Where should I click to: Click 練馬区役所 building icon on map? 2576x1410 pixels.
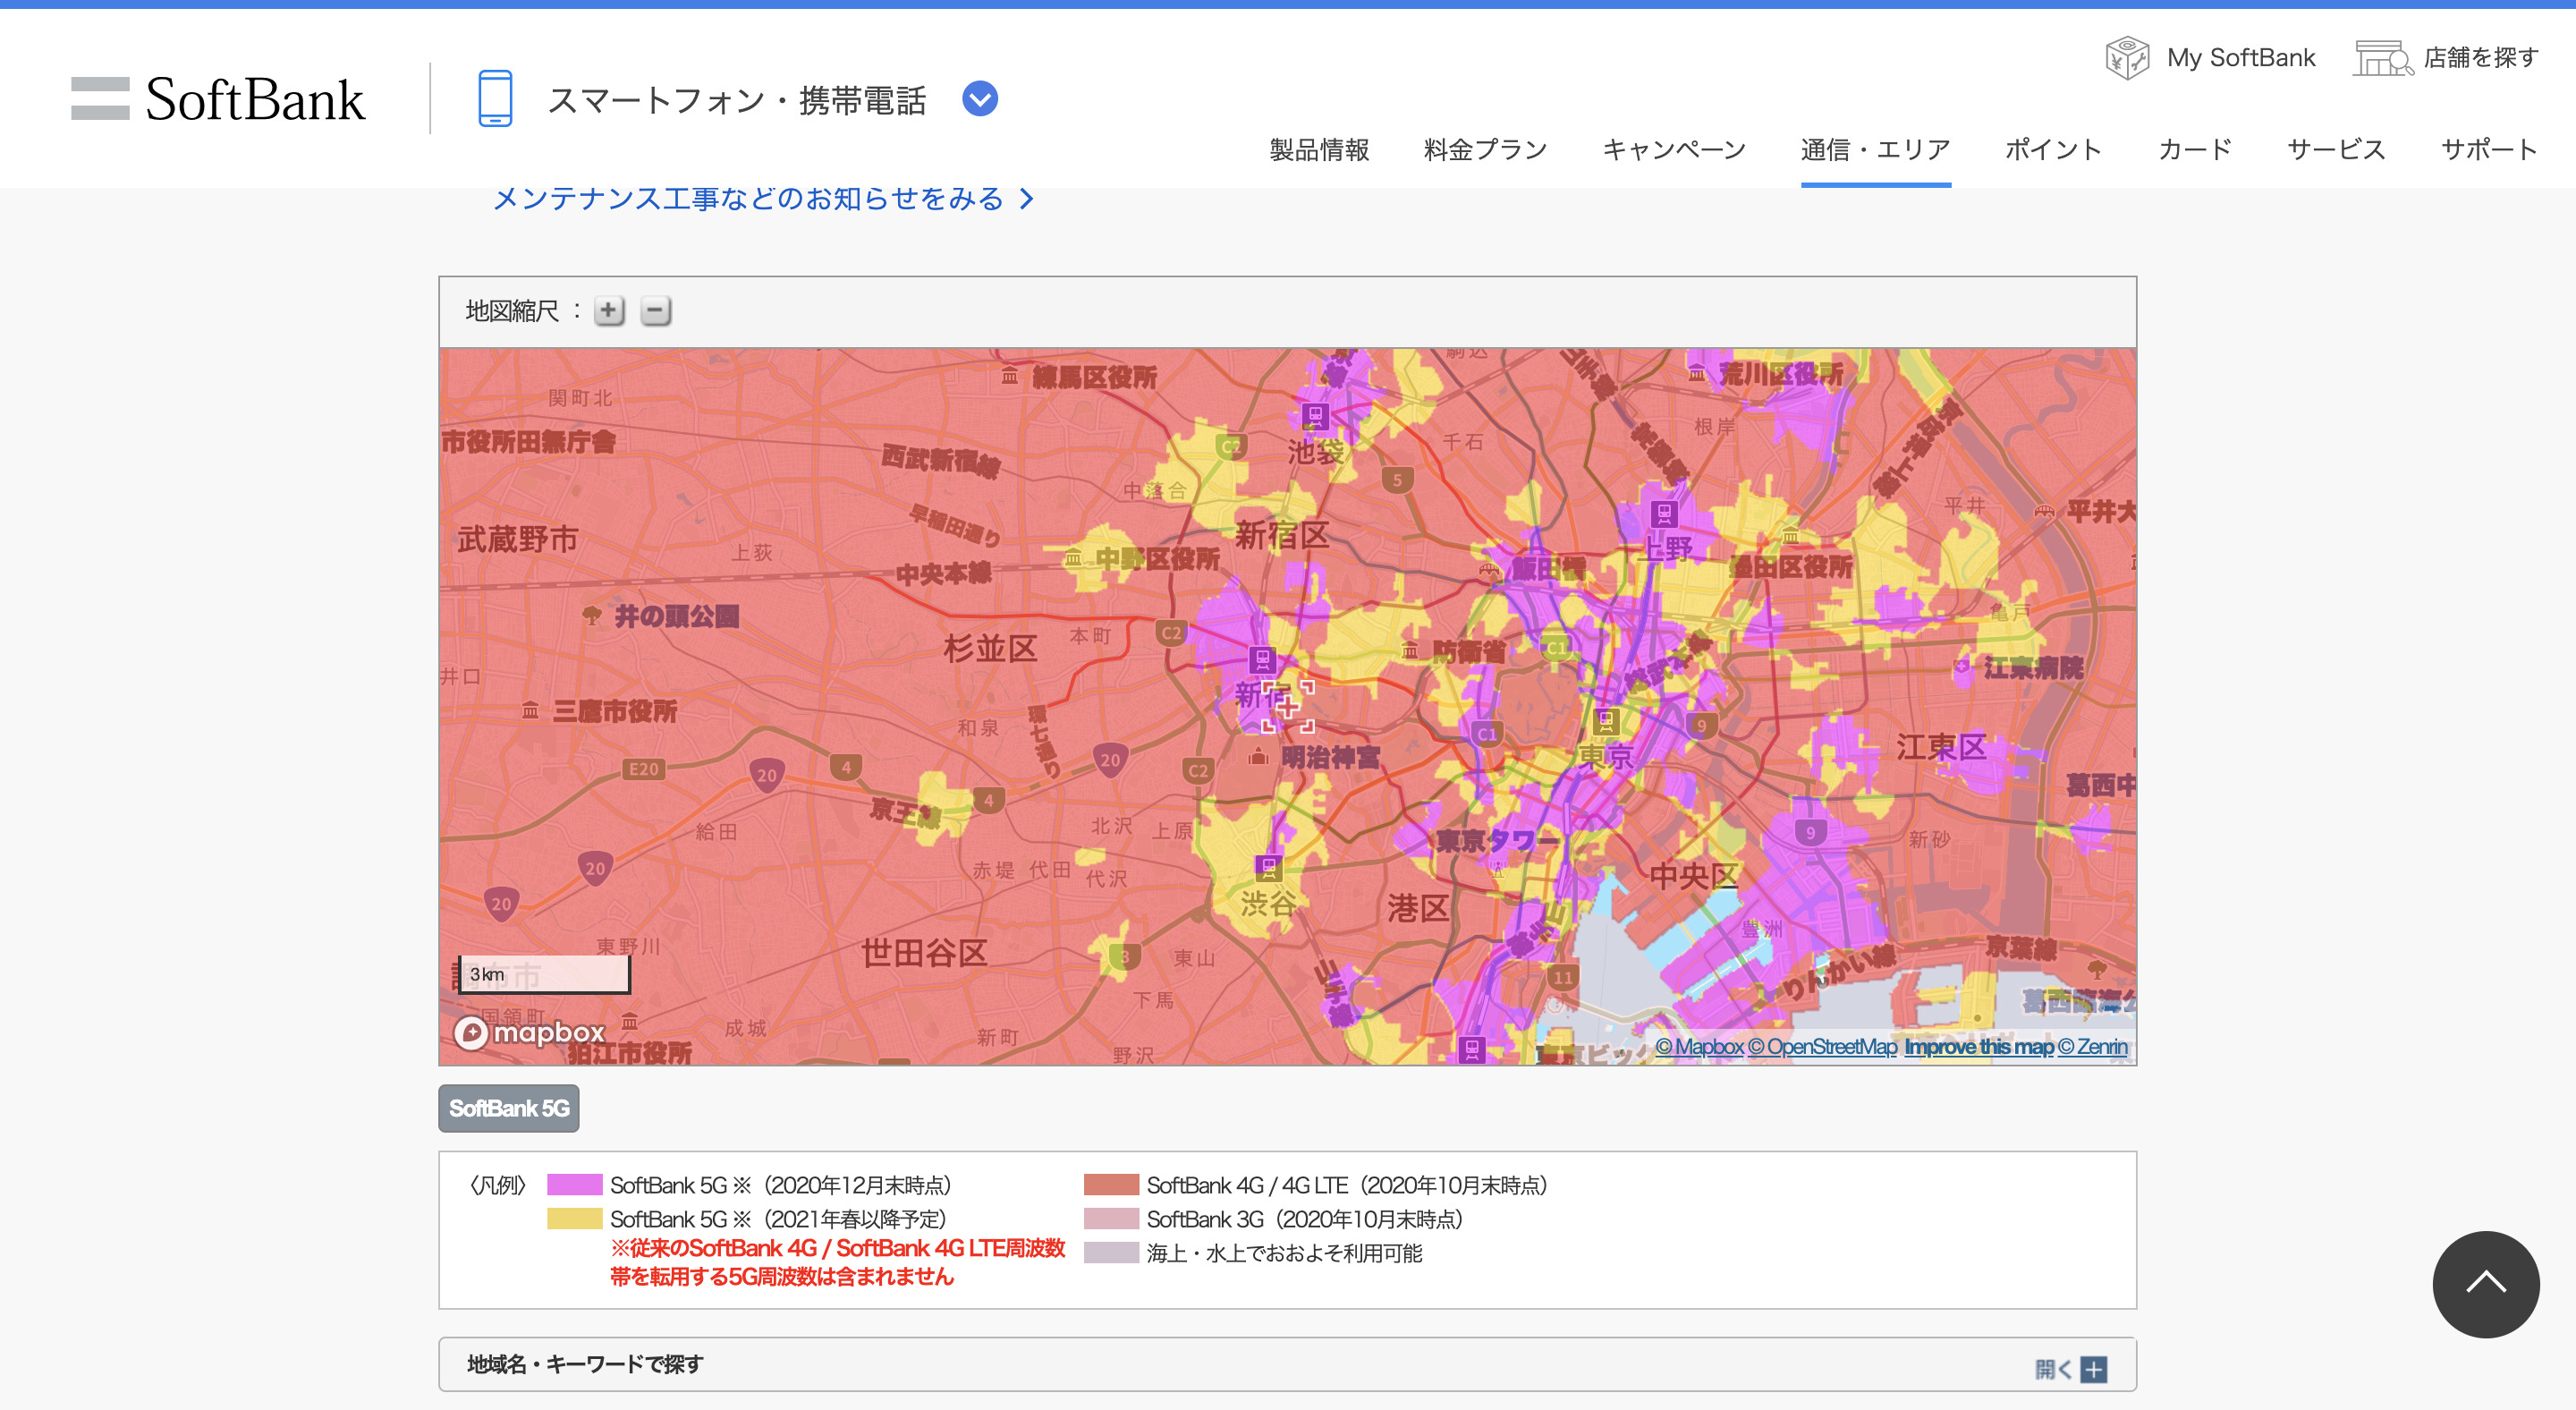[1010, 377]
